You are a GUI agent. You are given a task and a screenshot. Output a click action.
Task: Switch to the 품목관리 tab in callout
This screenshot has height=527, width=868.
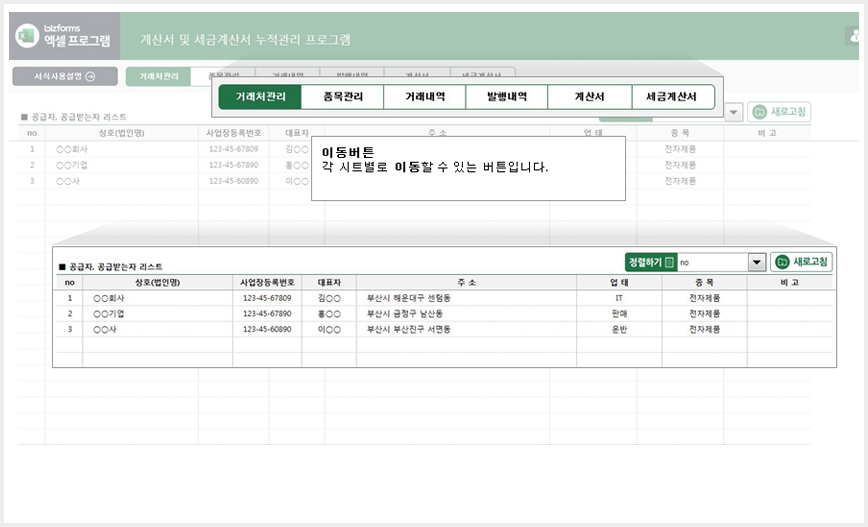tap(343, 97)
